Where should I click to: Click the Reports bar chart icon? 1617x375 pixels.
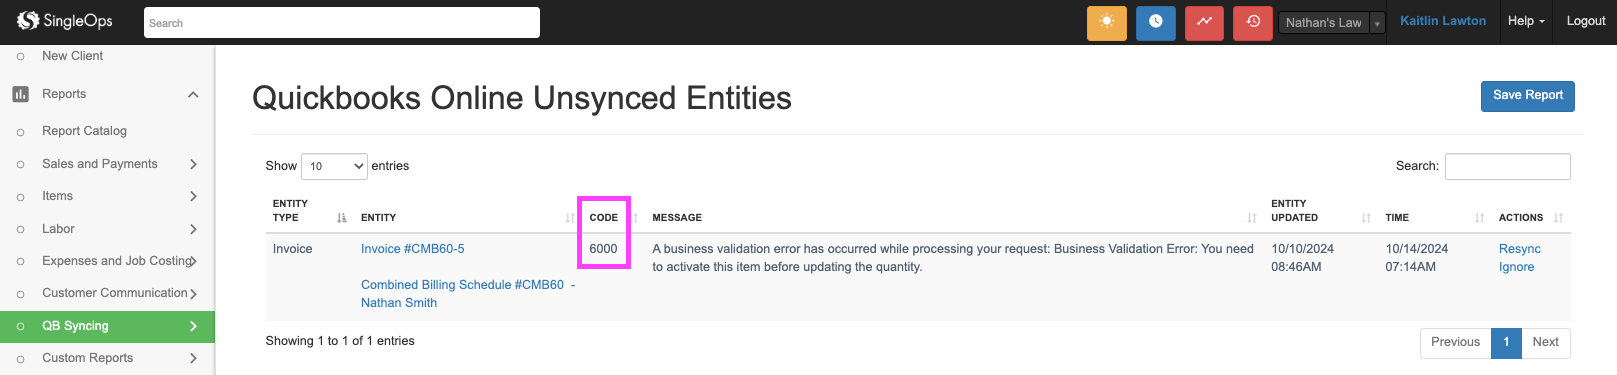coord(20,94)
